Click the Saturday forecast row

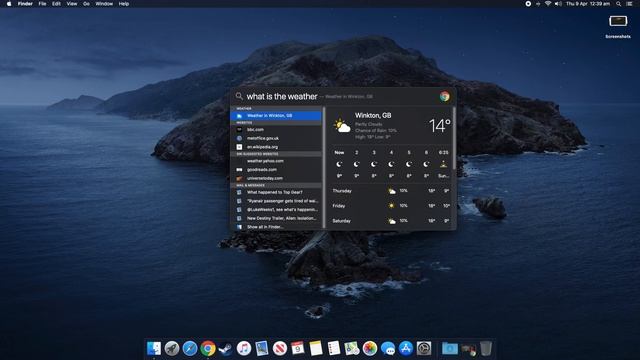pos(391,221)
